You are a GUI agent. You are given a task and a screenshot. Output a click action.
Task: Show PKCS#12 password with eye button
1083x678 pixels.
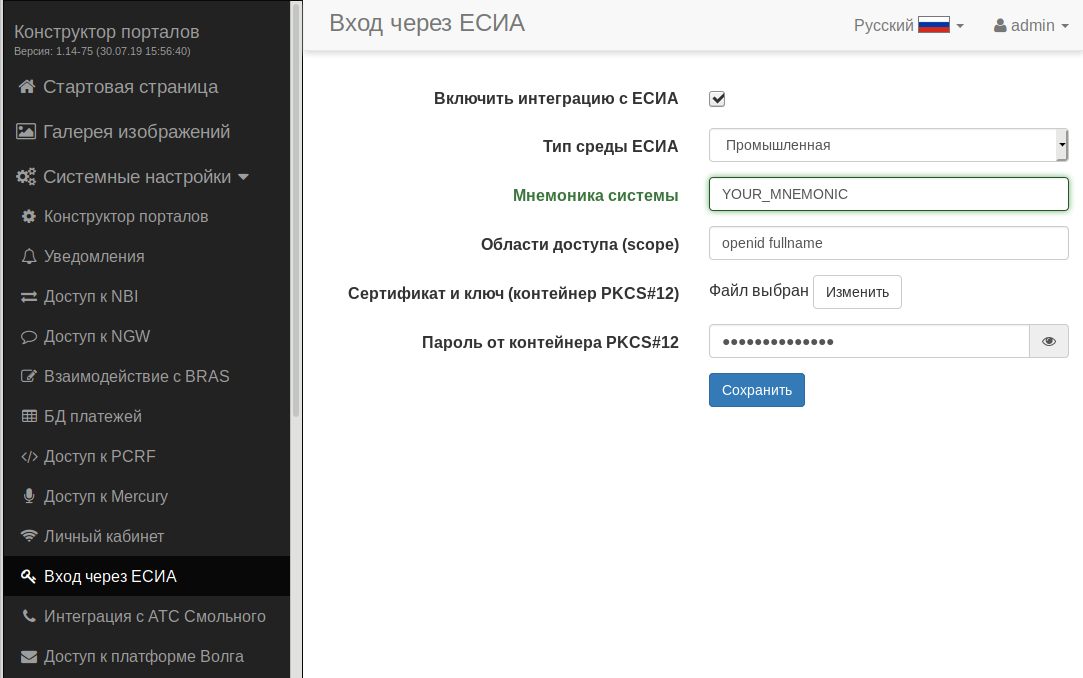click(1049, 341)
